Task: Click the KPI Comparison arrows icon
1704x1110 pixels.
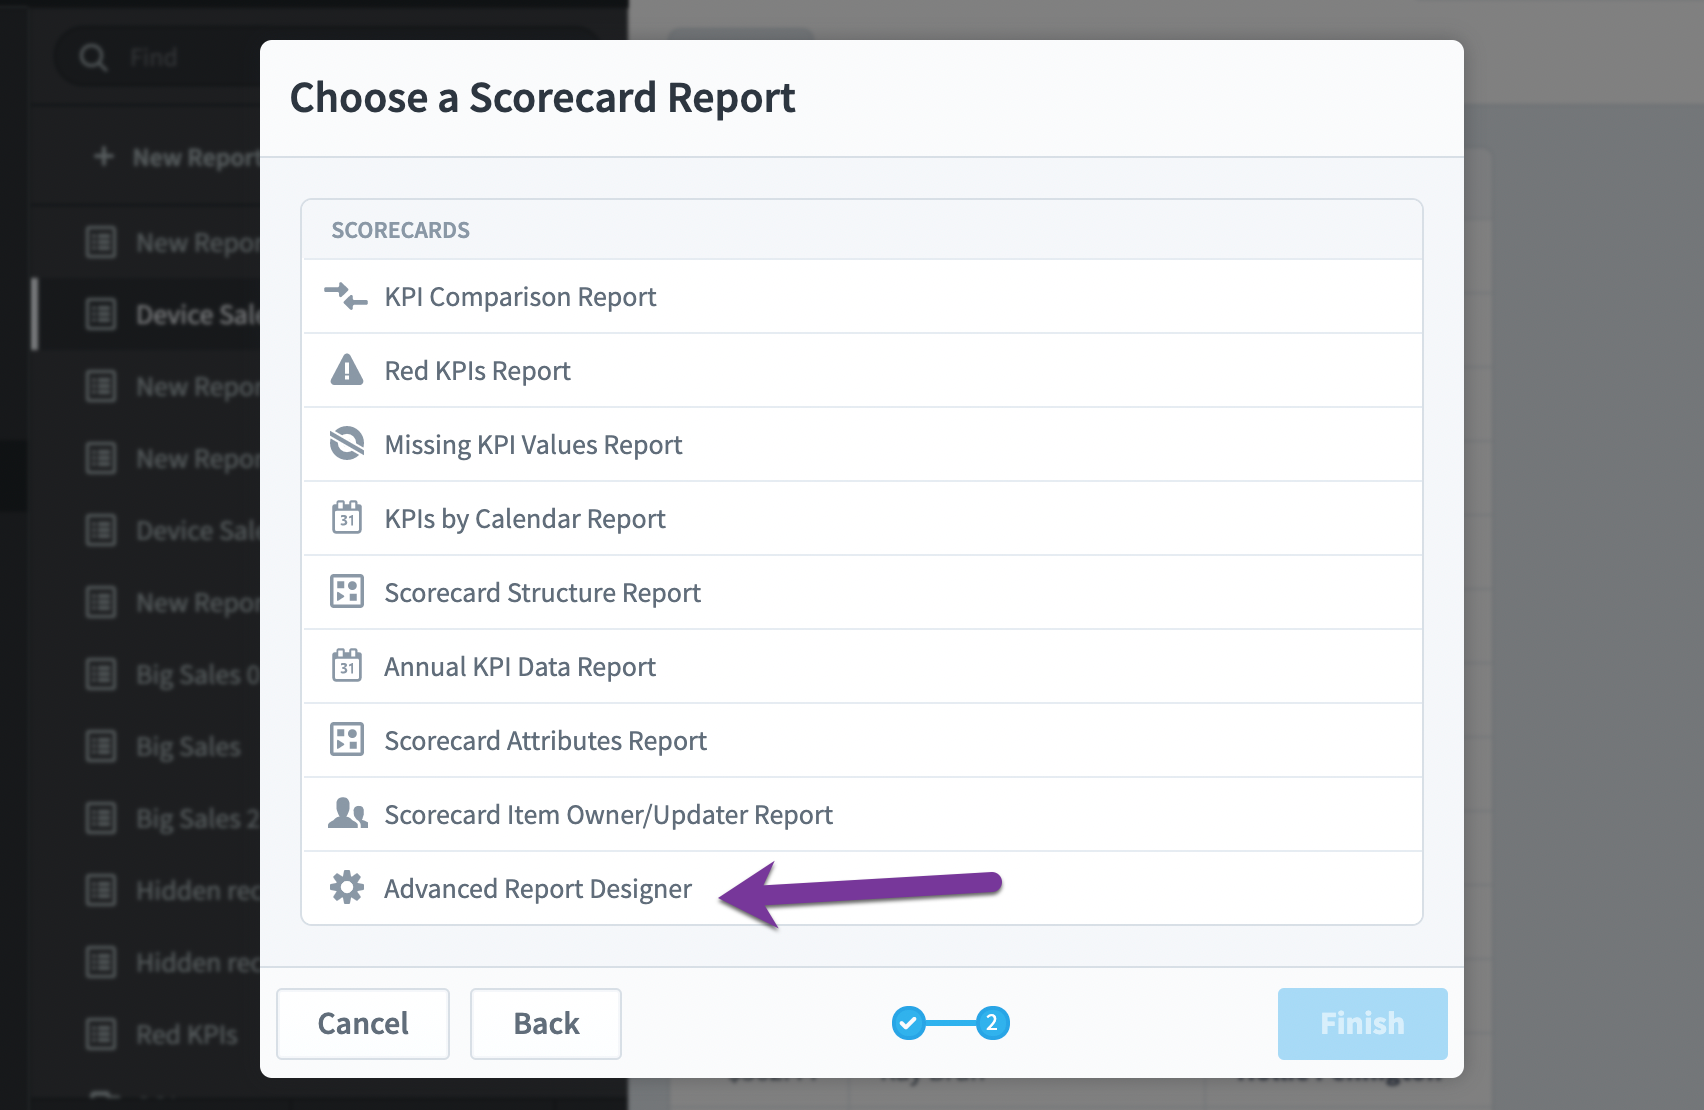Action: pyautogui.click(x=346, y=296)
